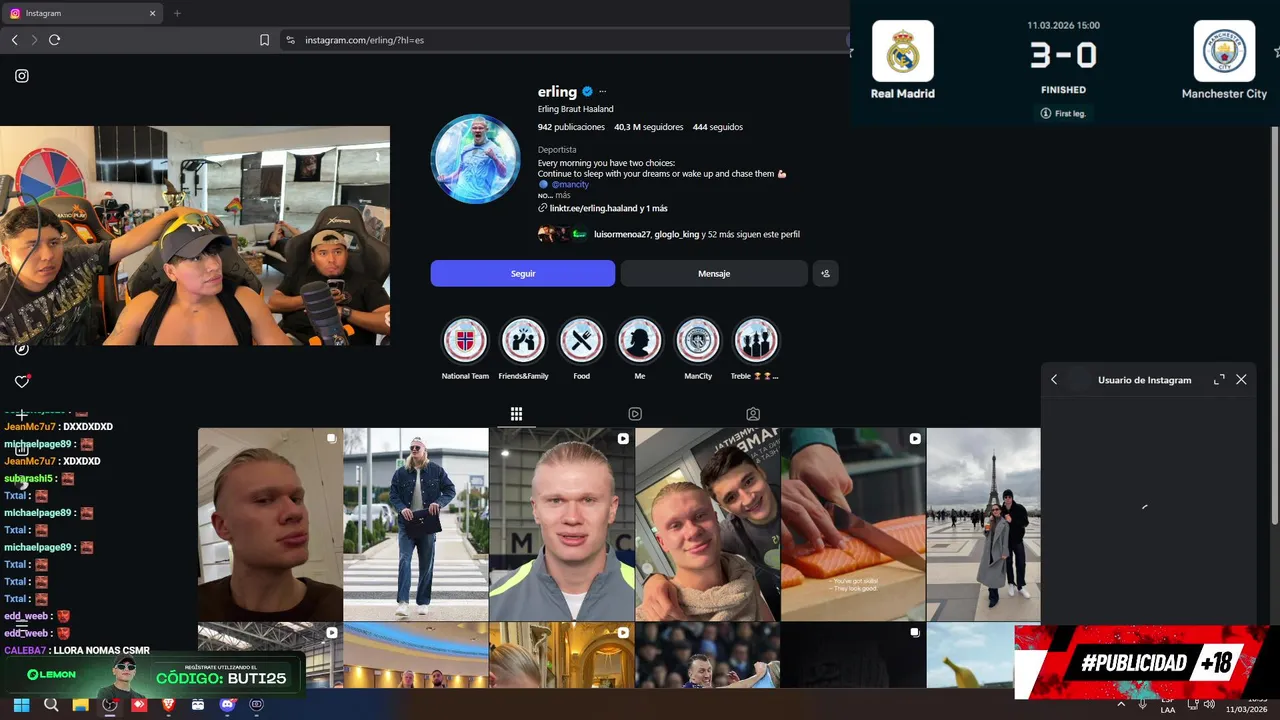Click the First leg info icon
Viewport: 1280px width, 720px height.
pyautogui.click(x=1046, y=113)
